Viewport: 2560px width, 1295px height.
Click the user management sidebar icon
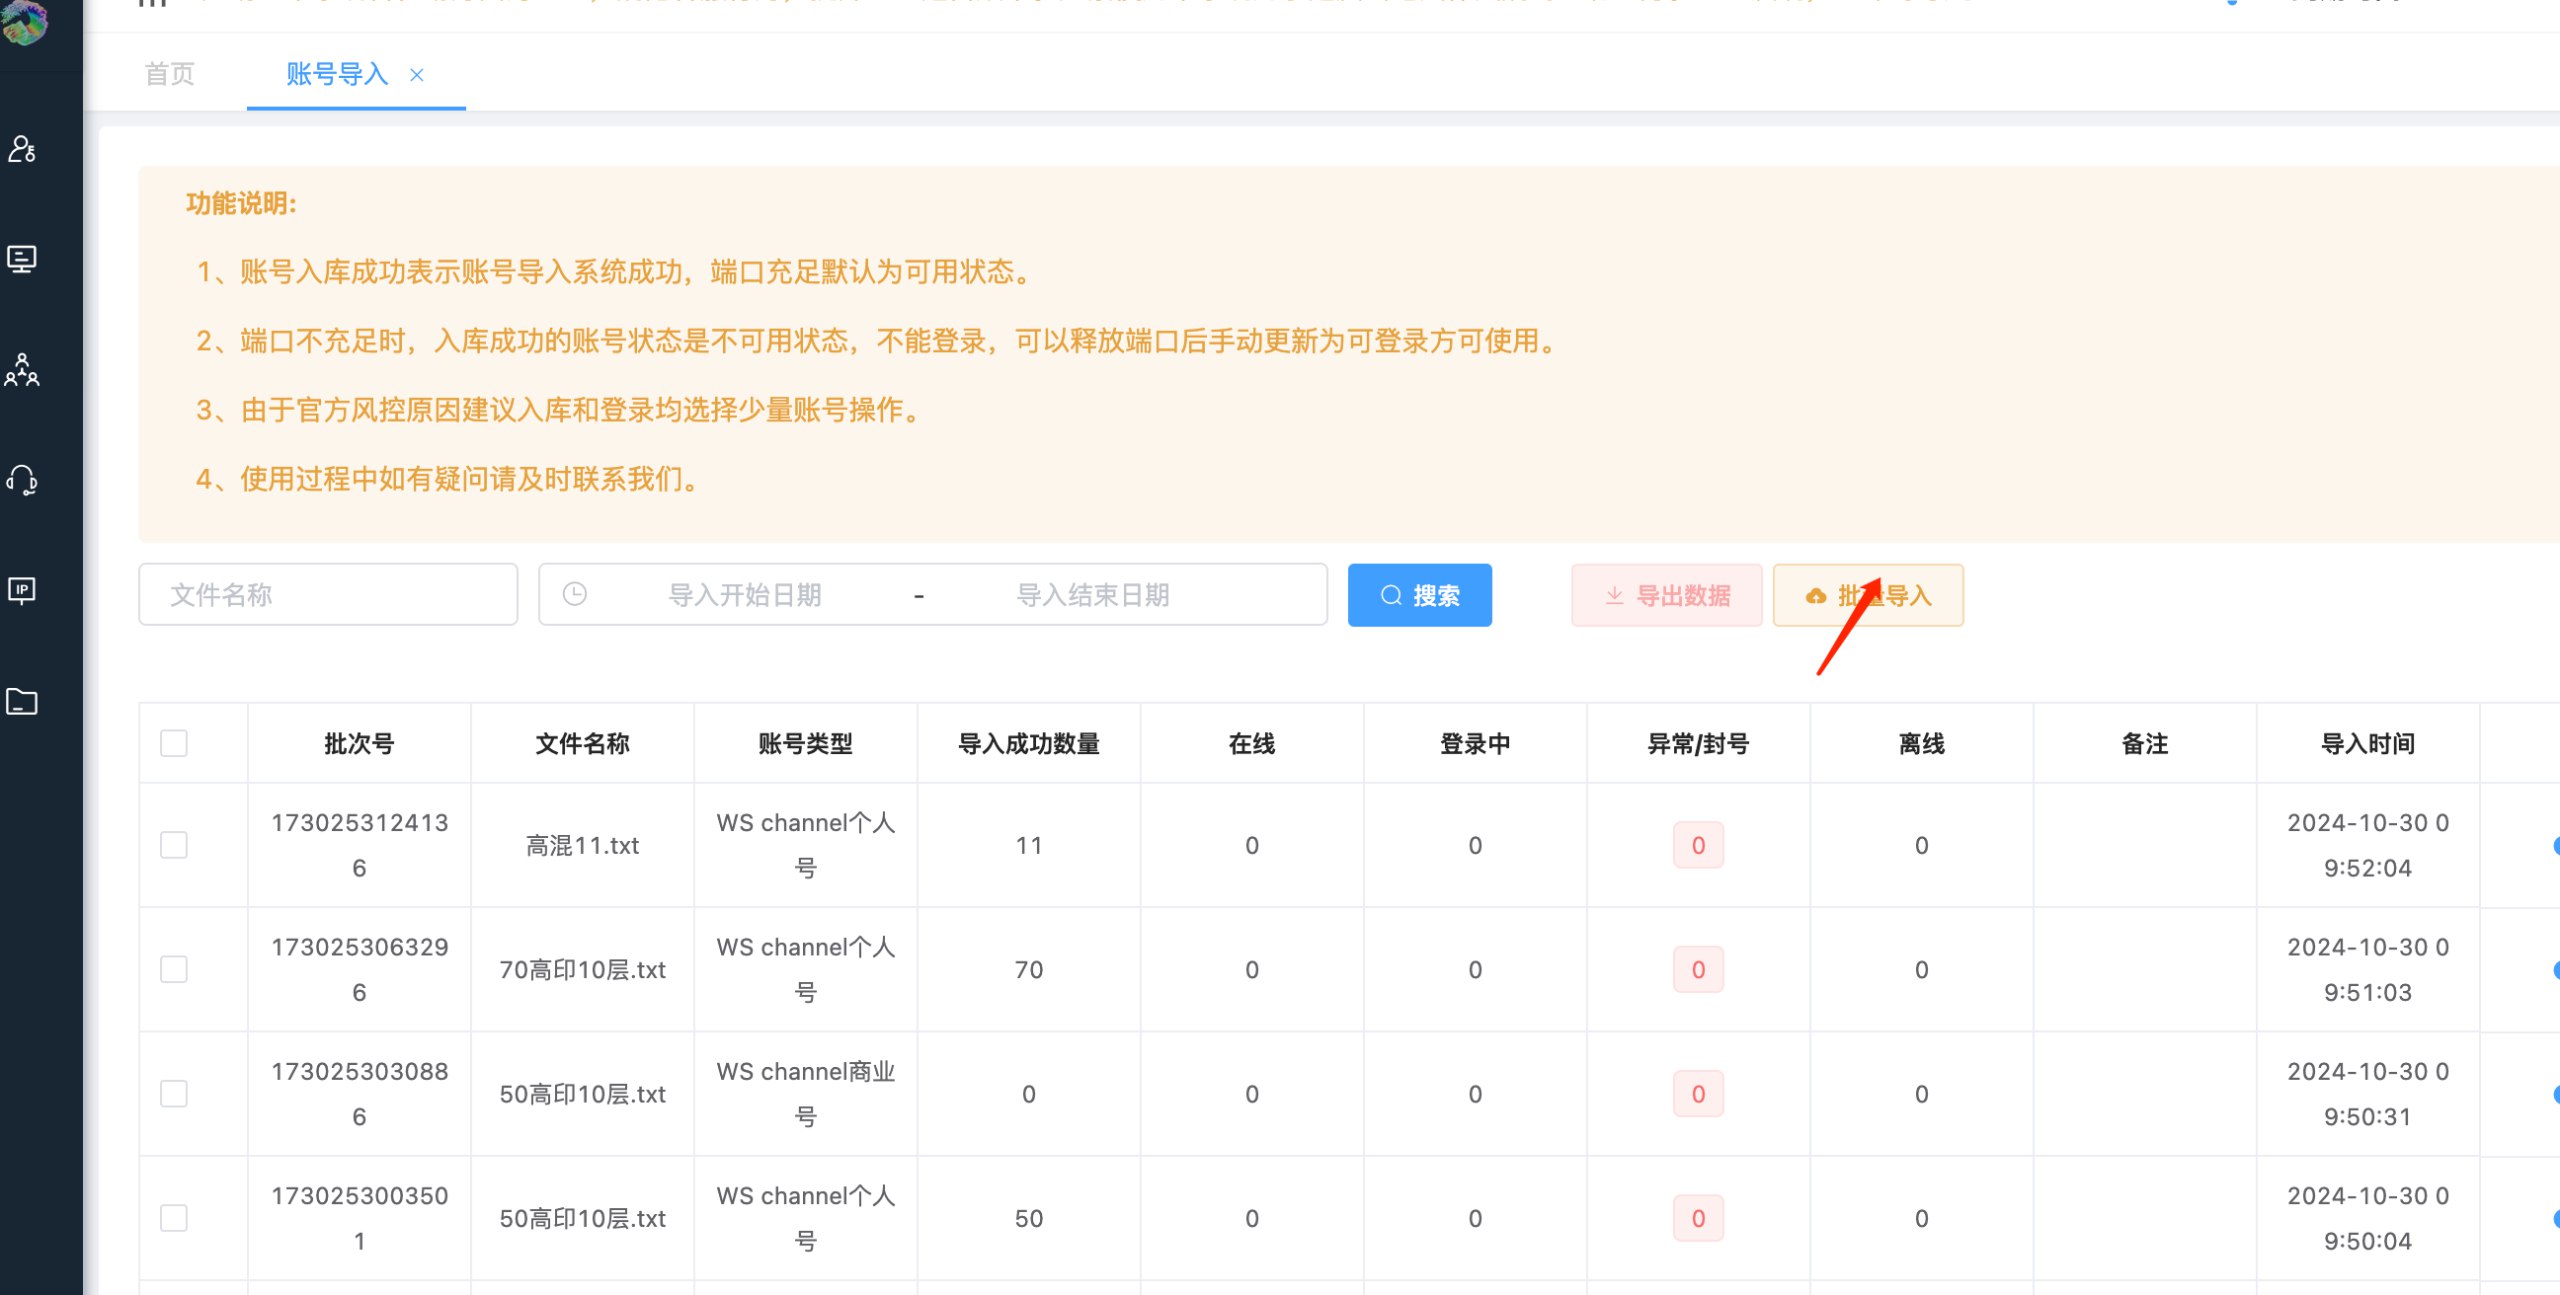22,149
